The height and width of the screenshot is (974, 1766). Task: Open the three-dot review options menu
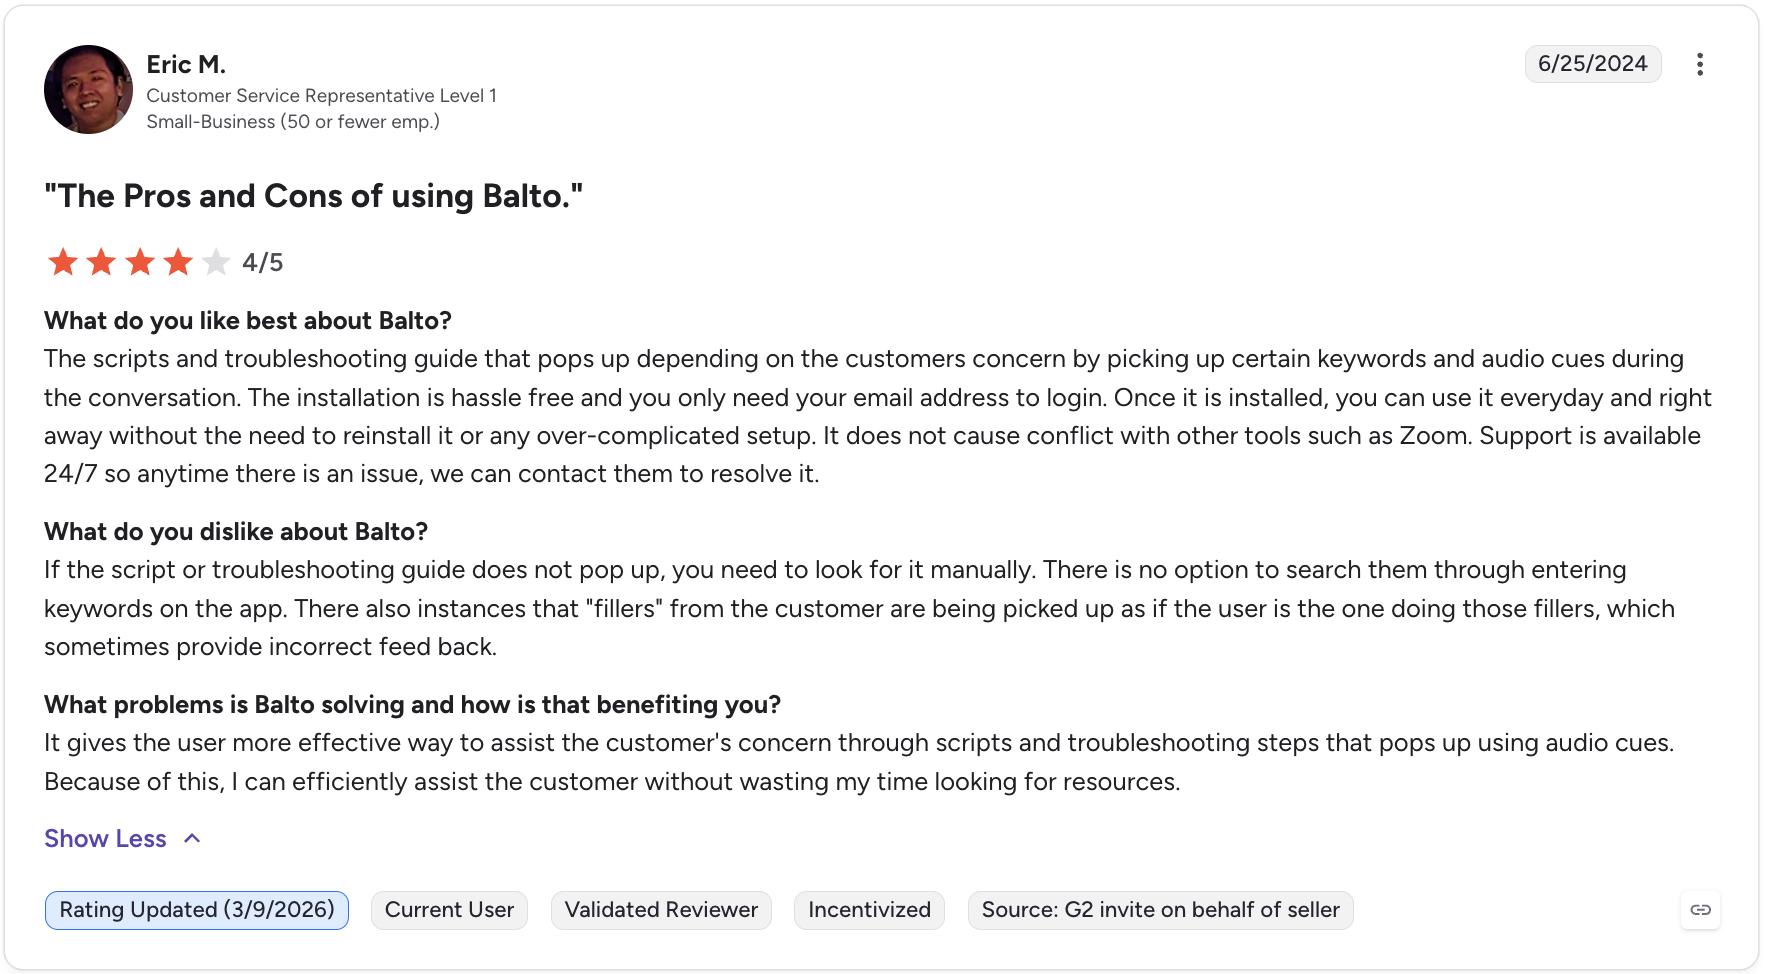pos(1699,64)
